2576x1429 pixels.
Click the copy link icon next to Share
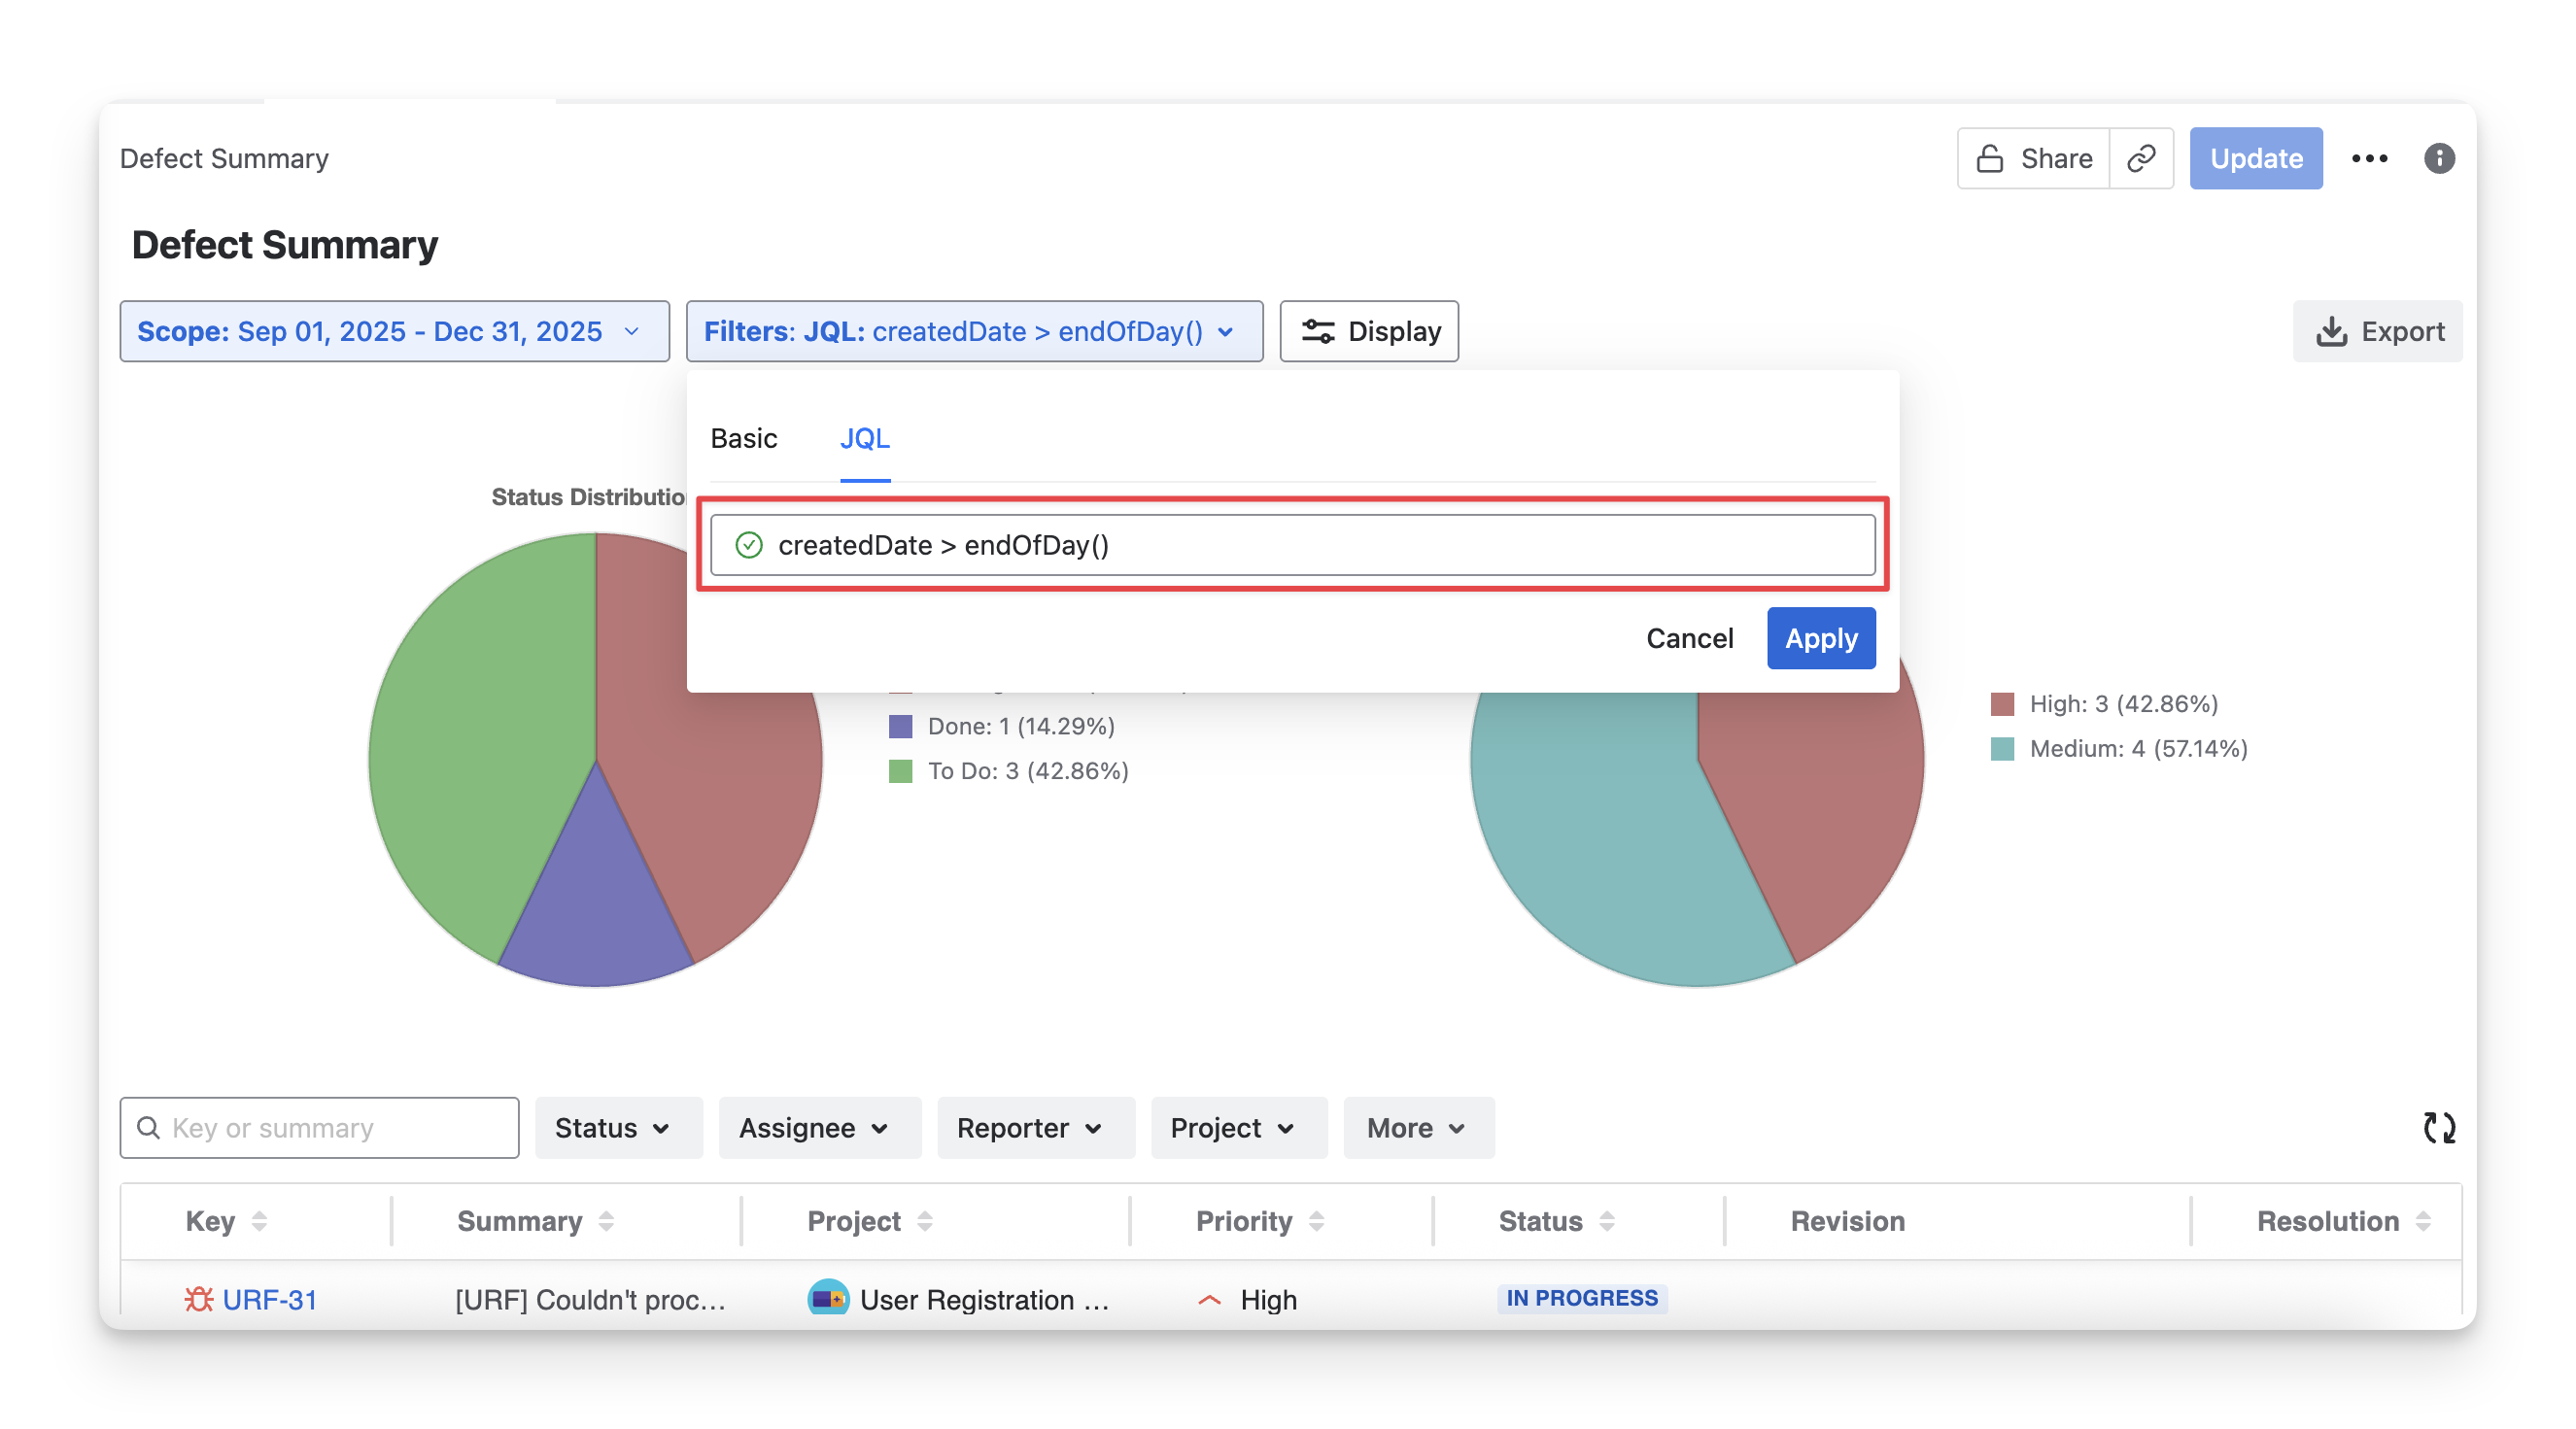click(x=2140, y=158)
